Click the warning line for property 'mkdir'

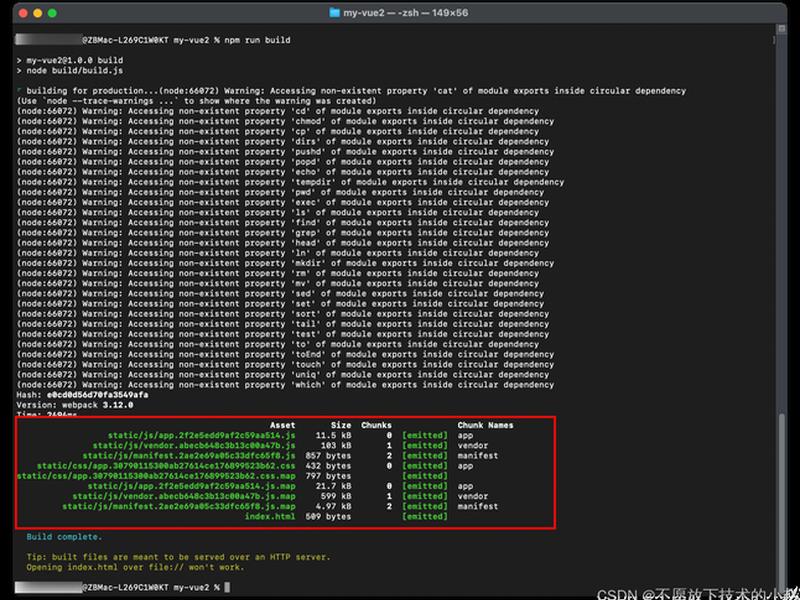click(285, 263)
